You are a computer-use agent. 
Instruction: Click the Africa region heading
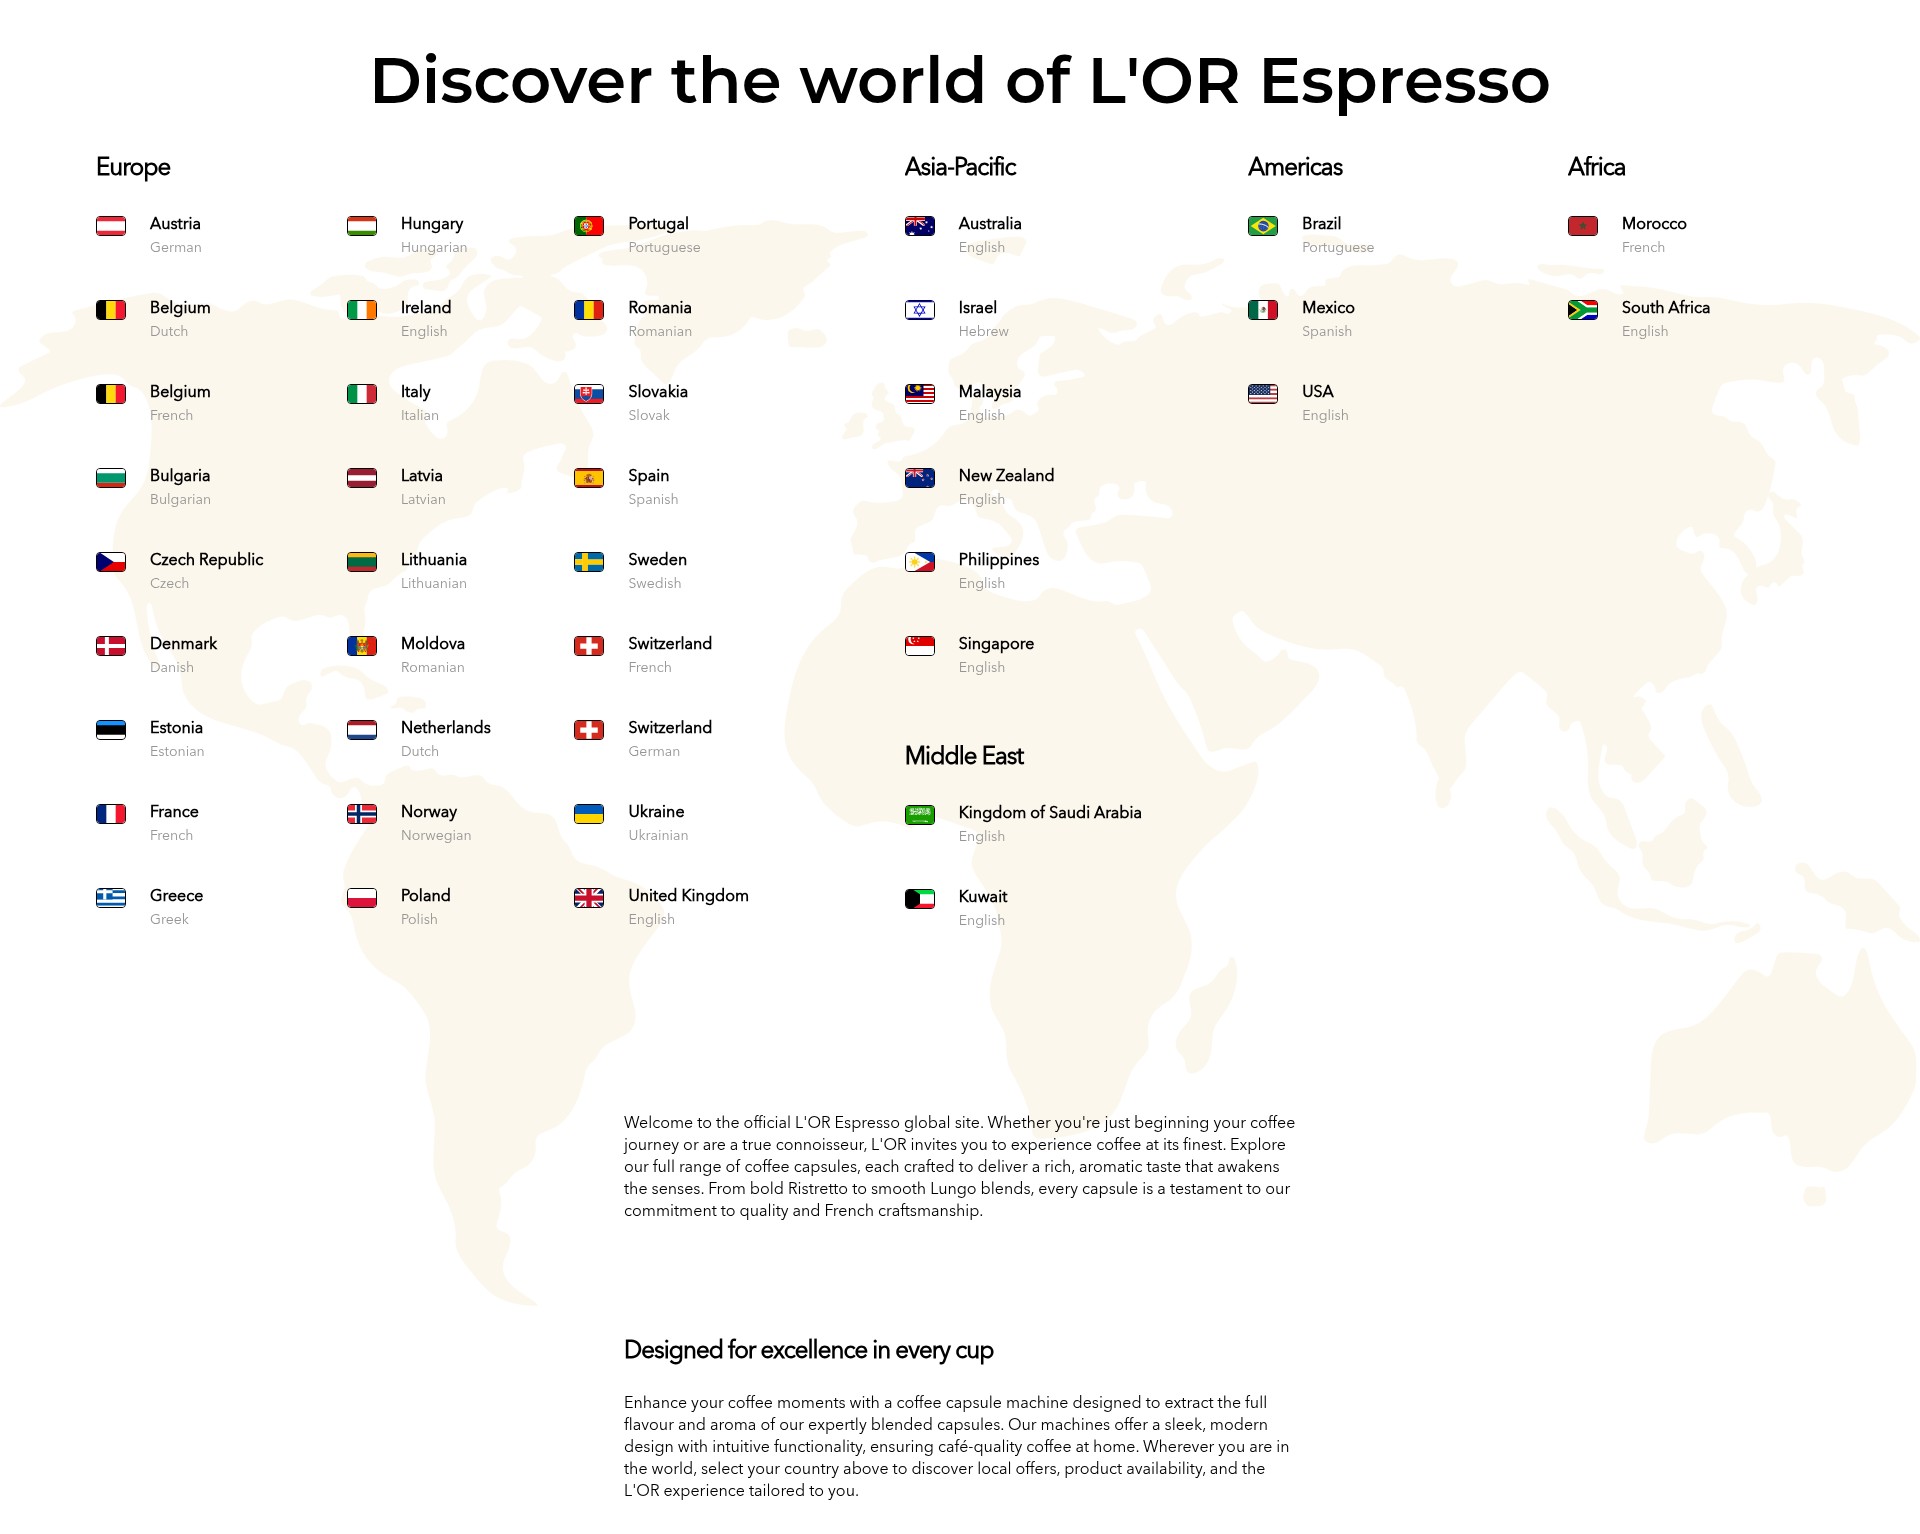tap(1596, 167)
